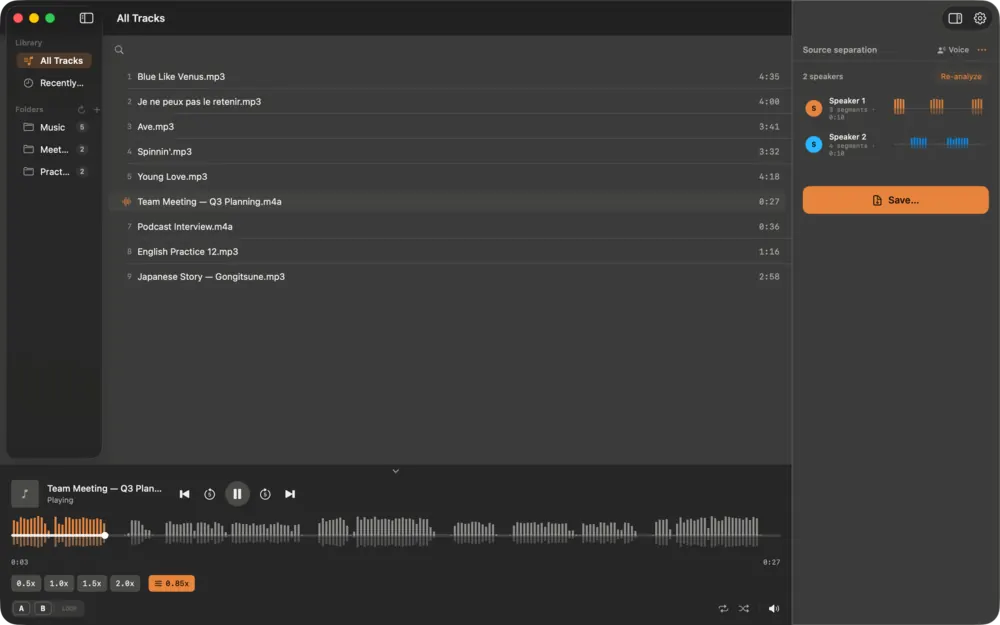The width and height of the screenshot is (1000, 625).
Task: Mute audio with the speaker icon
Action: pos(774,608)
